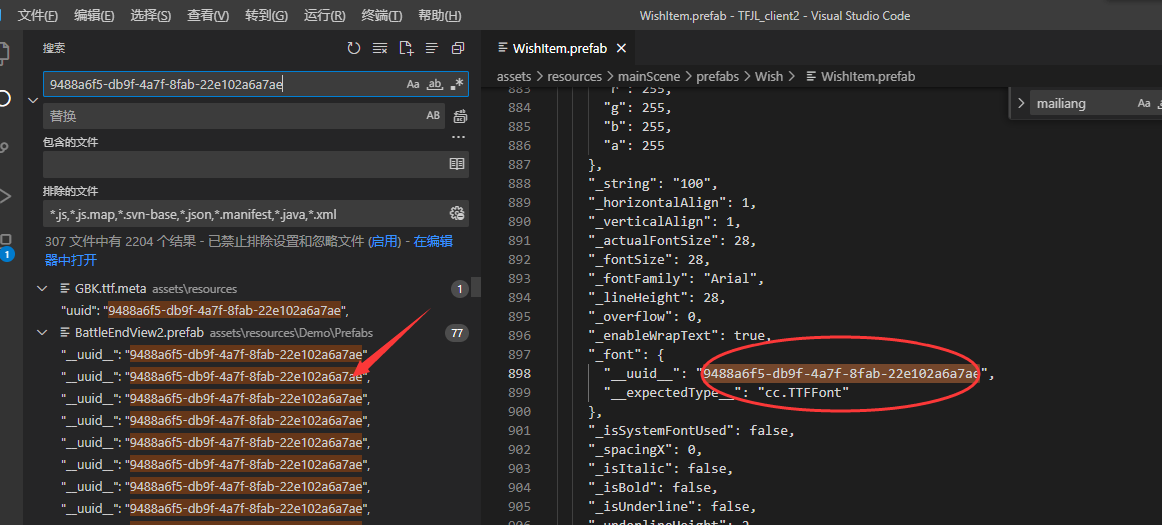Expand the find widget replace chevron

pos(1020,103)
